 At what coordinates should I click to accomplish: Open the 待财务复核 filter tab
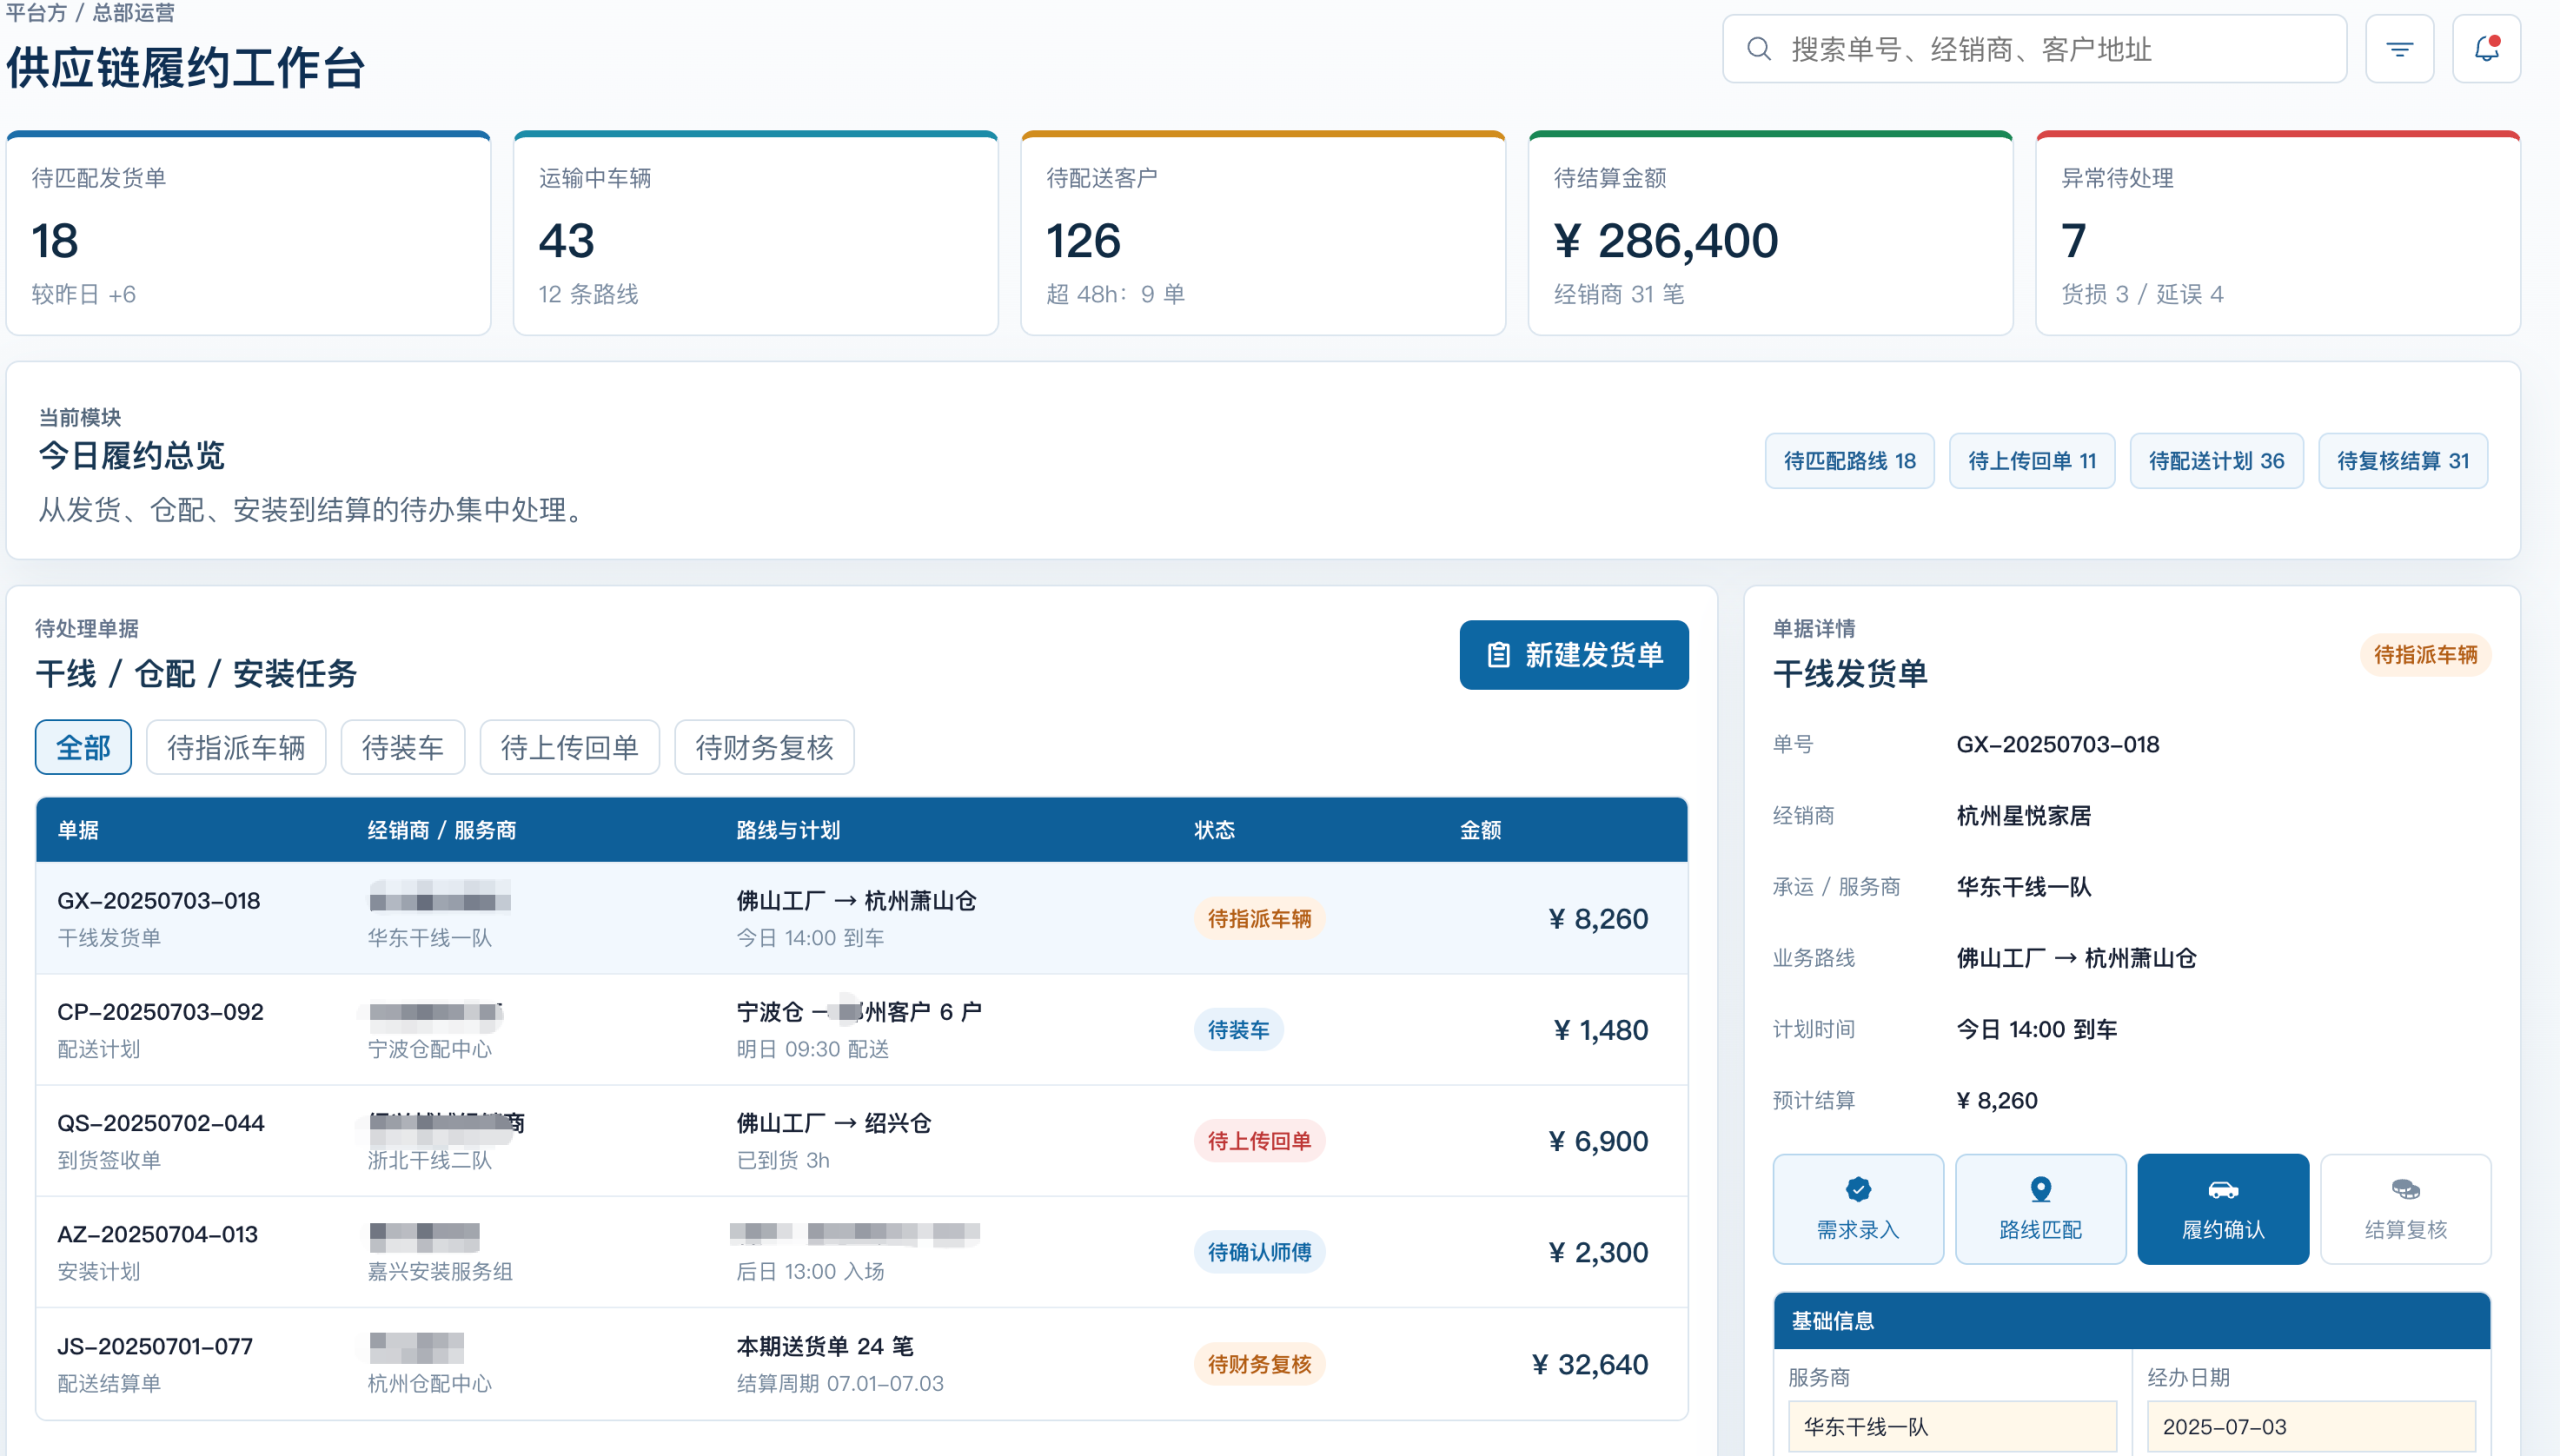tap(764, 747)
